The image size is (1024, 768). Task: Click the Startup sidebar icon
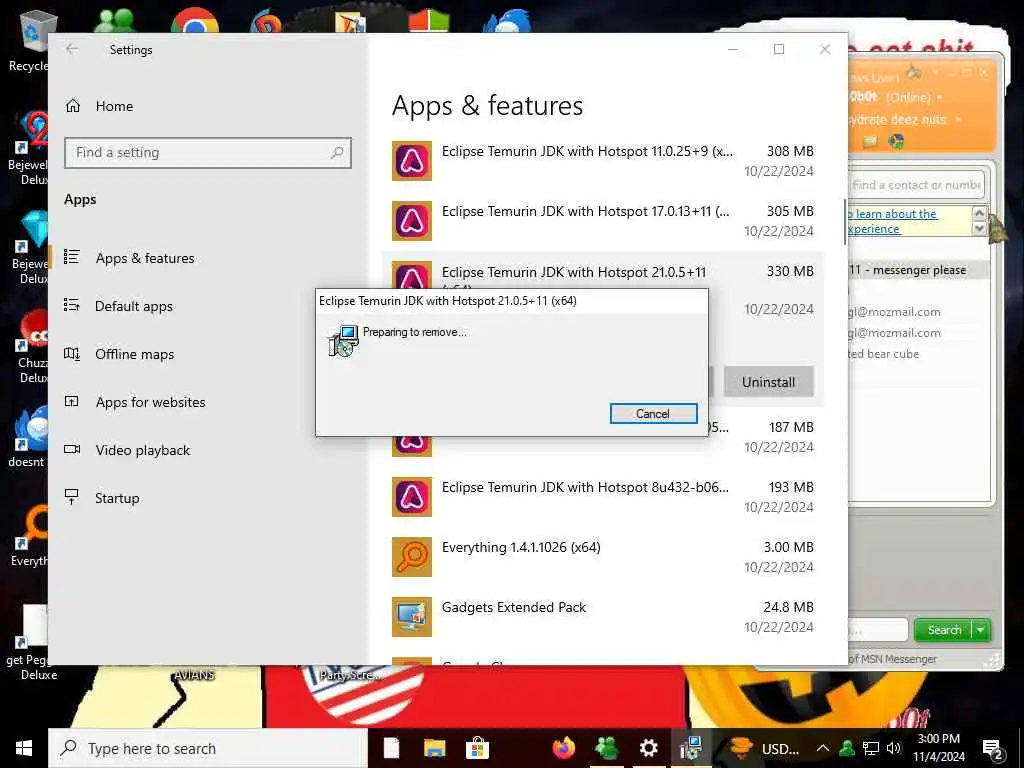pyautogui.click(x=72, y=497)
